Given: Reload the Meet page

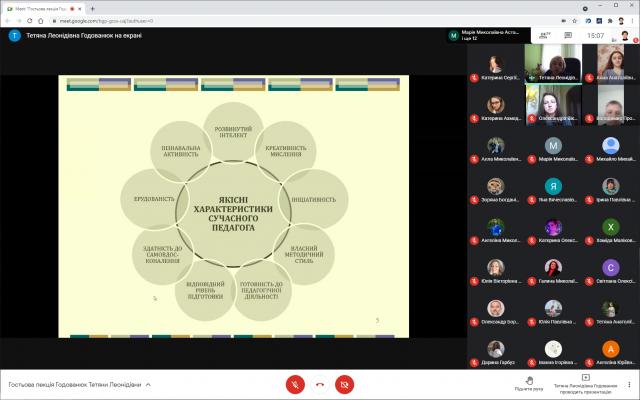Looking at the screenshot, I should tap(40, 21).
